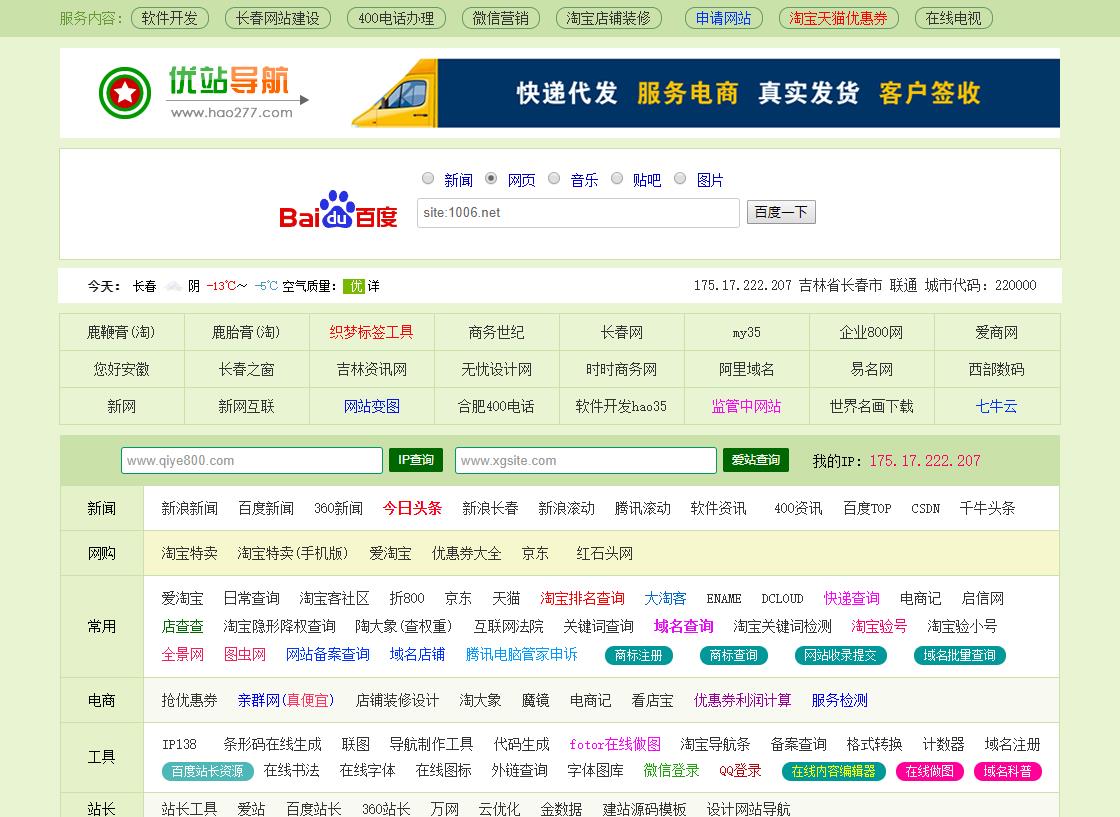Click the 织梦标签工具 link

pos(371,332)
